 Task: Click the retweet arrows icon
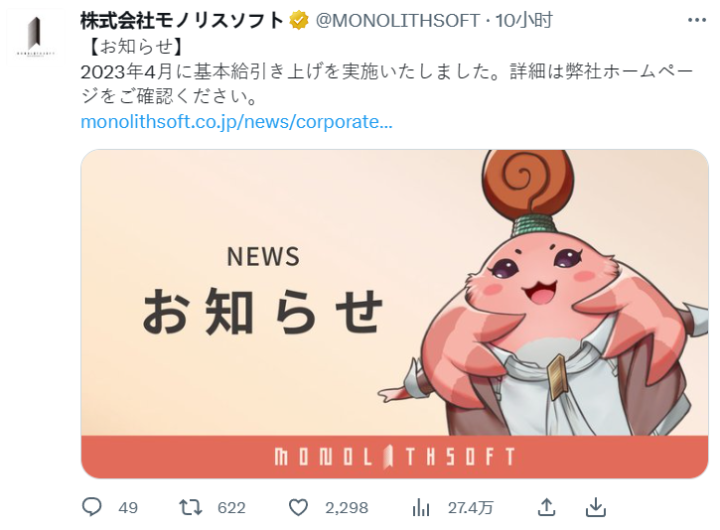click(x=190, y=507)
